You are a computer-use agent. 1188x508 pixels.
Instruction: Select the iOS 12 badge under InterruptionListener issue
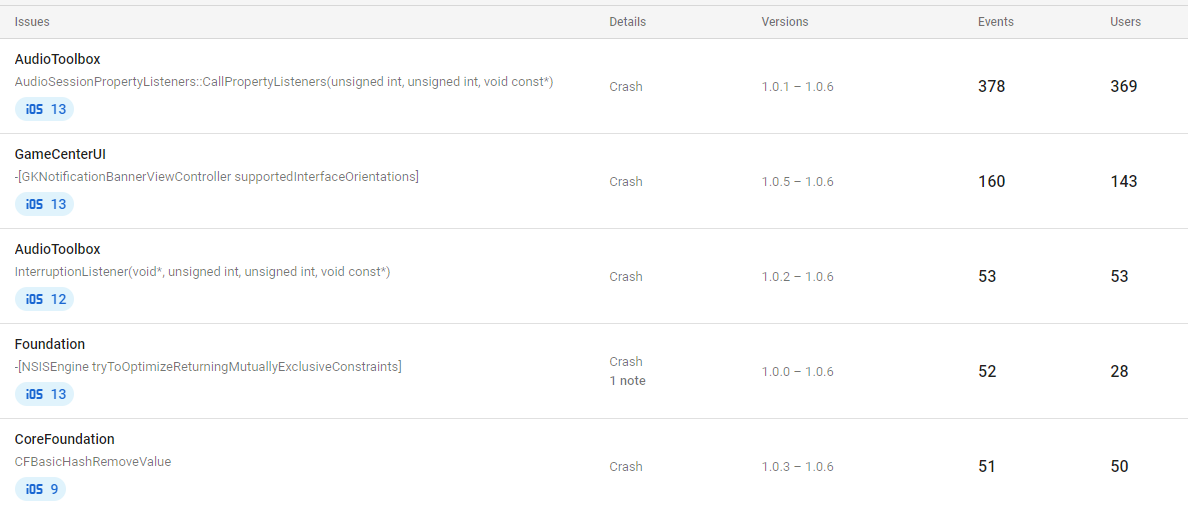[44, 299]
